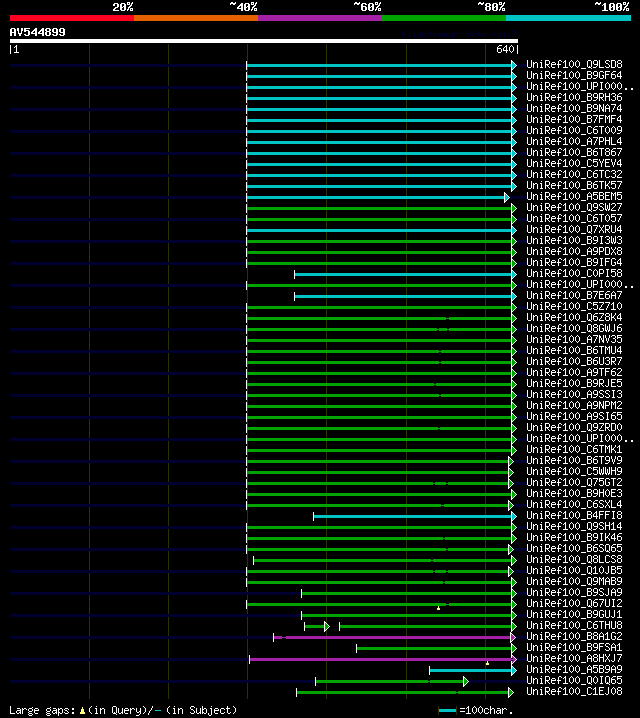This screenshot has width=640, height=718.
Task: Click the green alignment bar for UniRef100_B9SJA9
Action: pyautogui.click(x=407, y=593)
